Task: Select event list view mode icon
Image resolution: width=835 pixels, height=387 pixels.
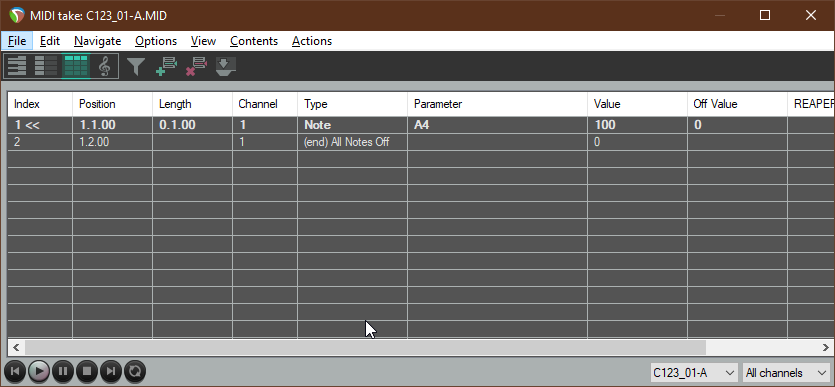Action: [76, 66]
